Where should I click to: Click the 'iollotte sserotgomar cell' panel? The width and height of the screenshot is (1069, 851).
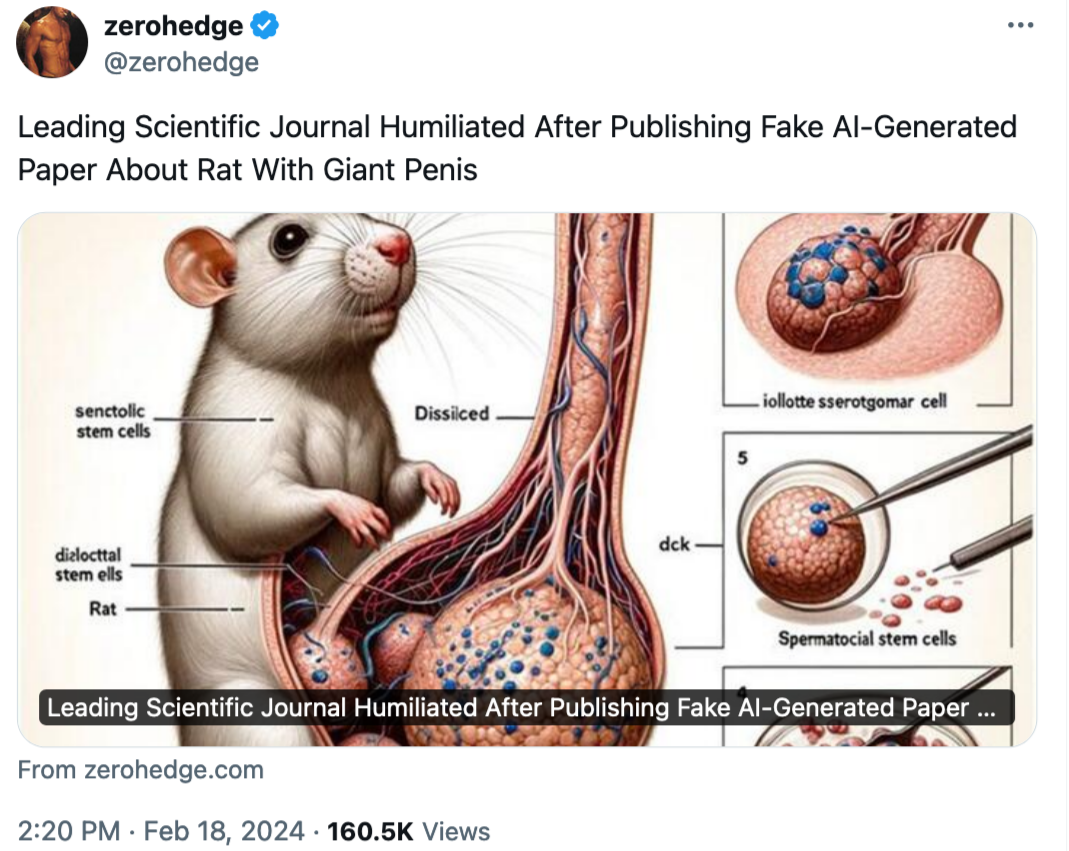pos(867,310)
